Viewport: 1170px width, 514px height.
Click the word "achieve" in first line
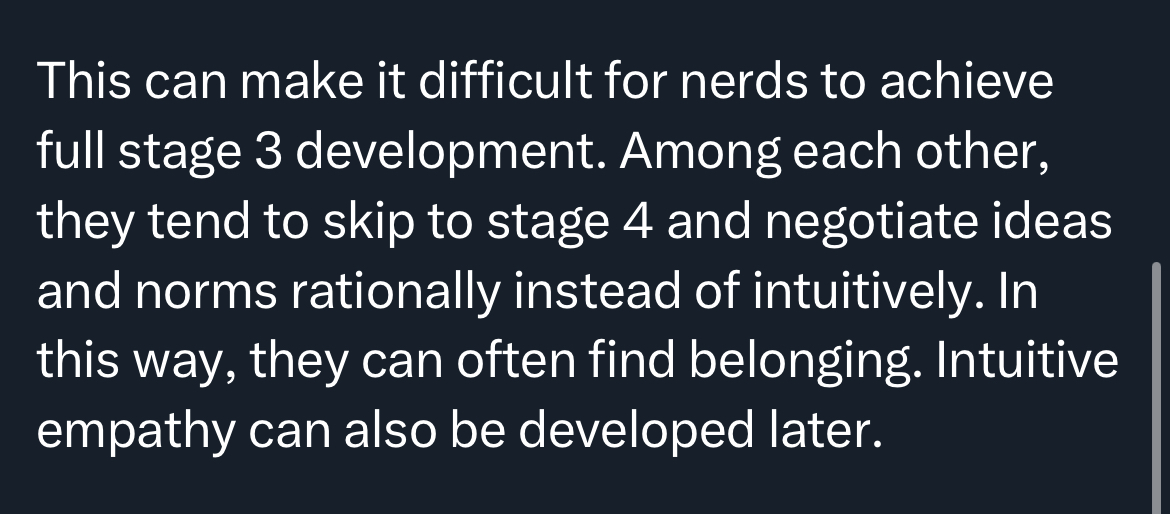[x=966, y=81]
